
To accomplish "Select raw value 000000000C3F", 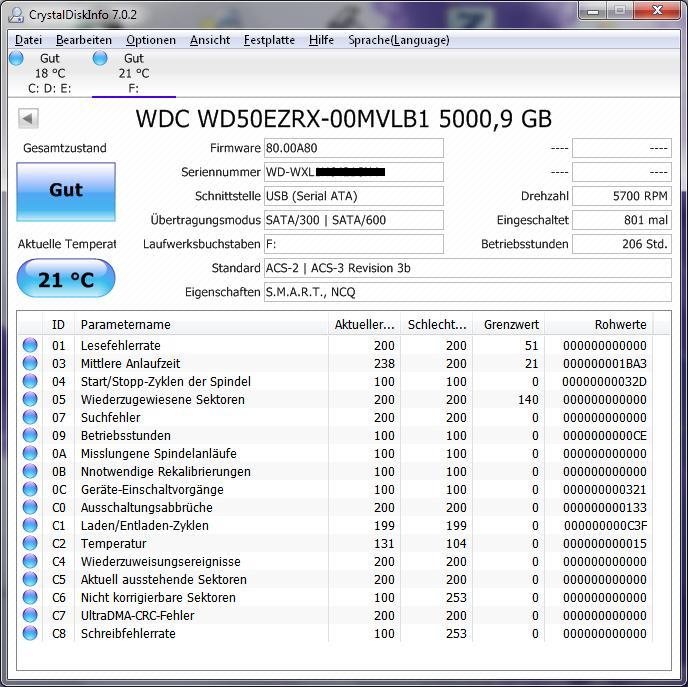I will click(x=606, y=526).
